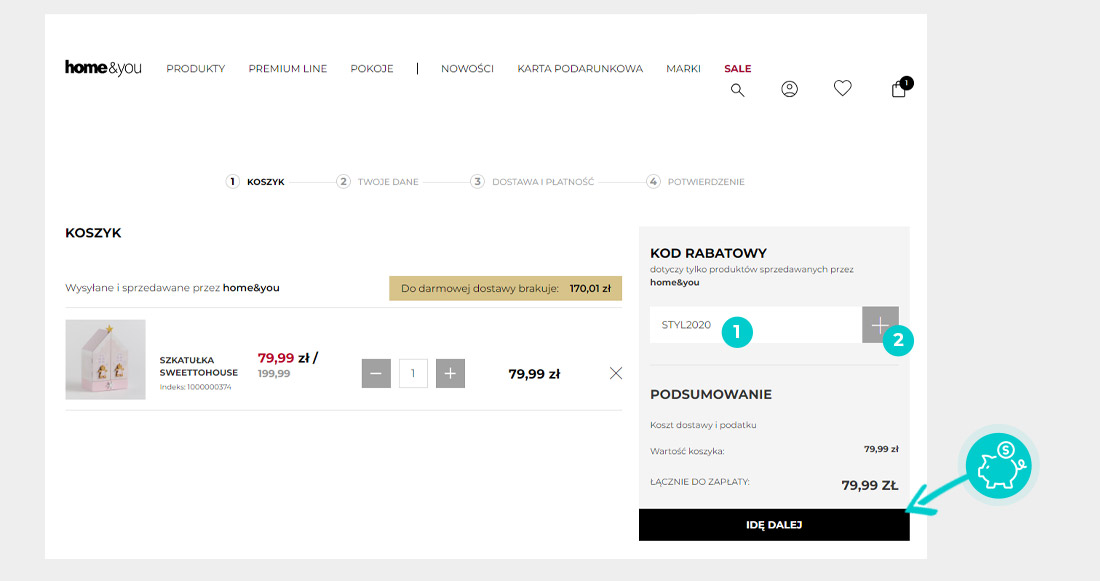
Task: Click the product index 1000000374
Action: (195, 387)
